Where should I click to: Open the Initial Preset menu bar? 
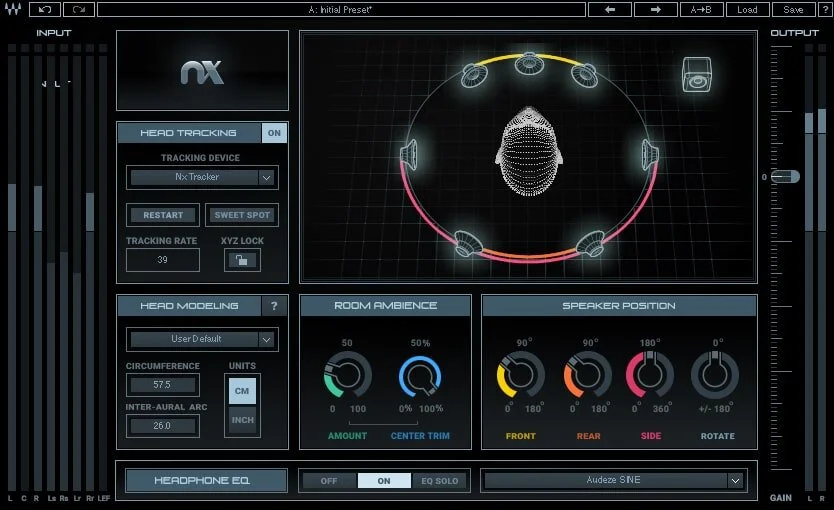coord(341,10)
